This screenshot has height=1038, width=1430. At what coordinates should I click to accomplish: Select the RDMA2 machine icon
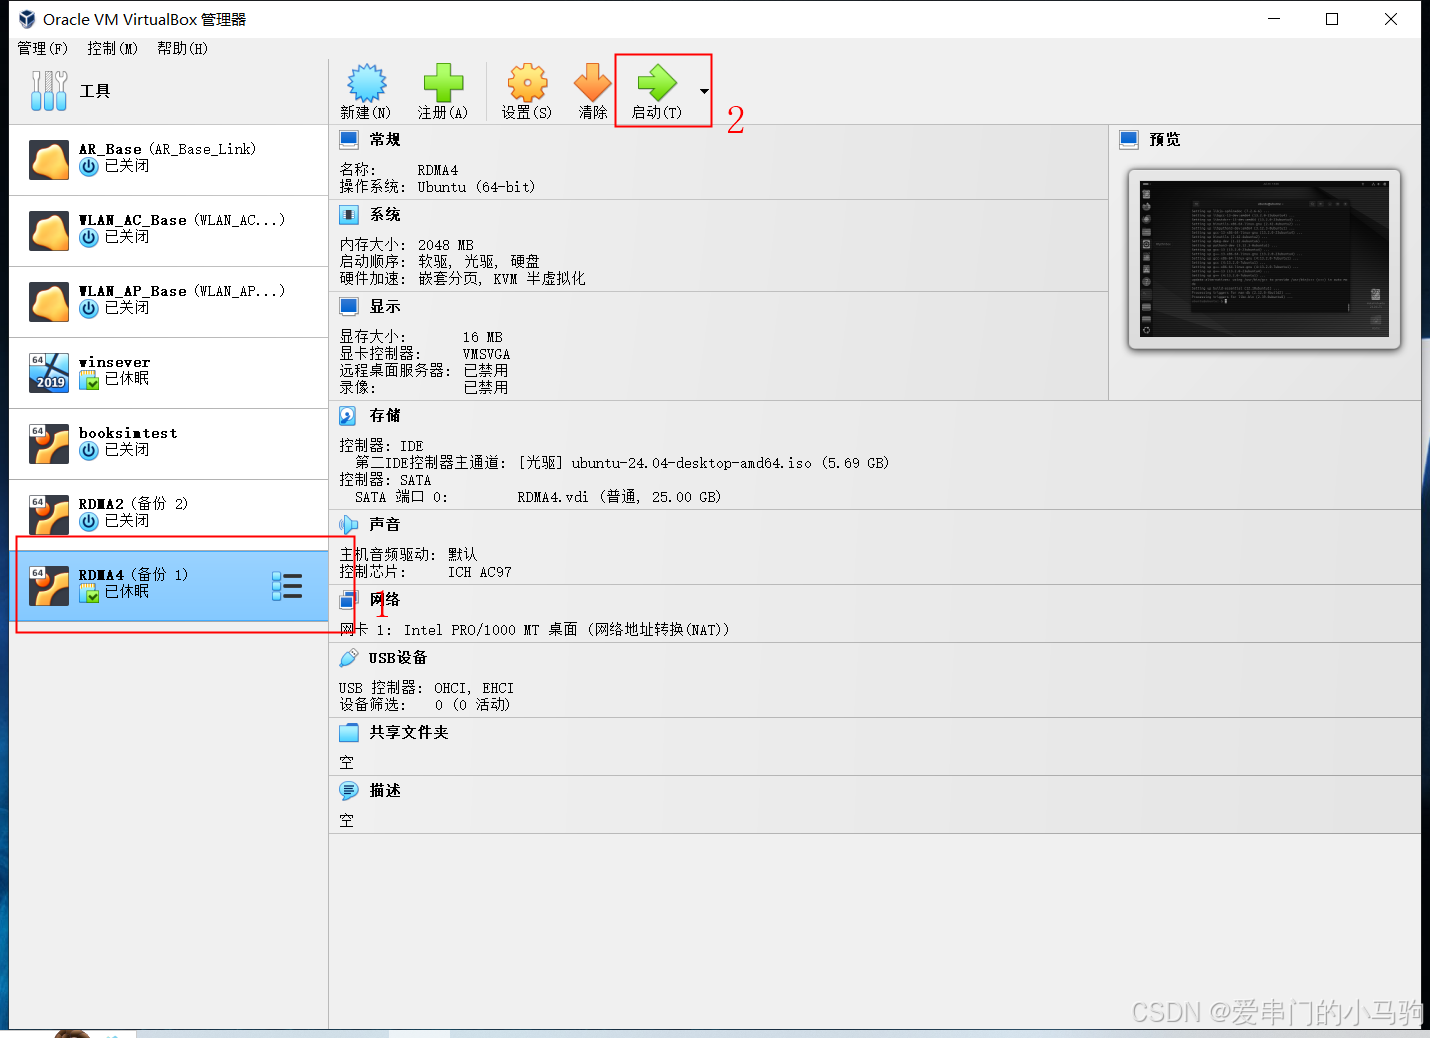tap(49, 515)
